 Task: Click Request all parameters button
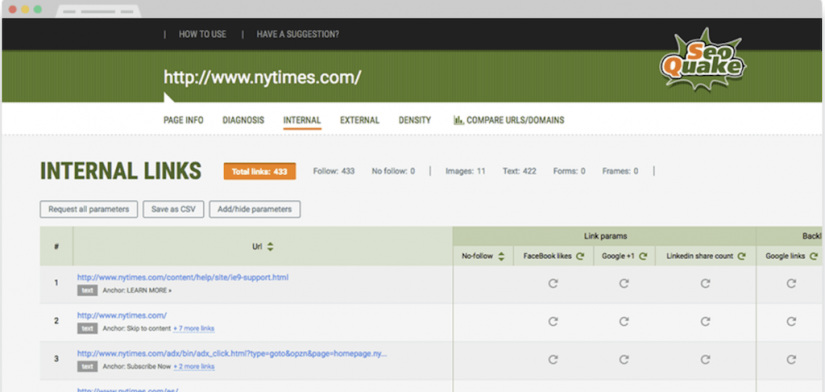point(88,209)
